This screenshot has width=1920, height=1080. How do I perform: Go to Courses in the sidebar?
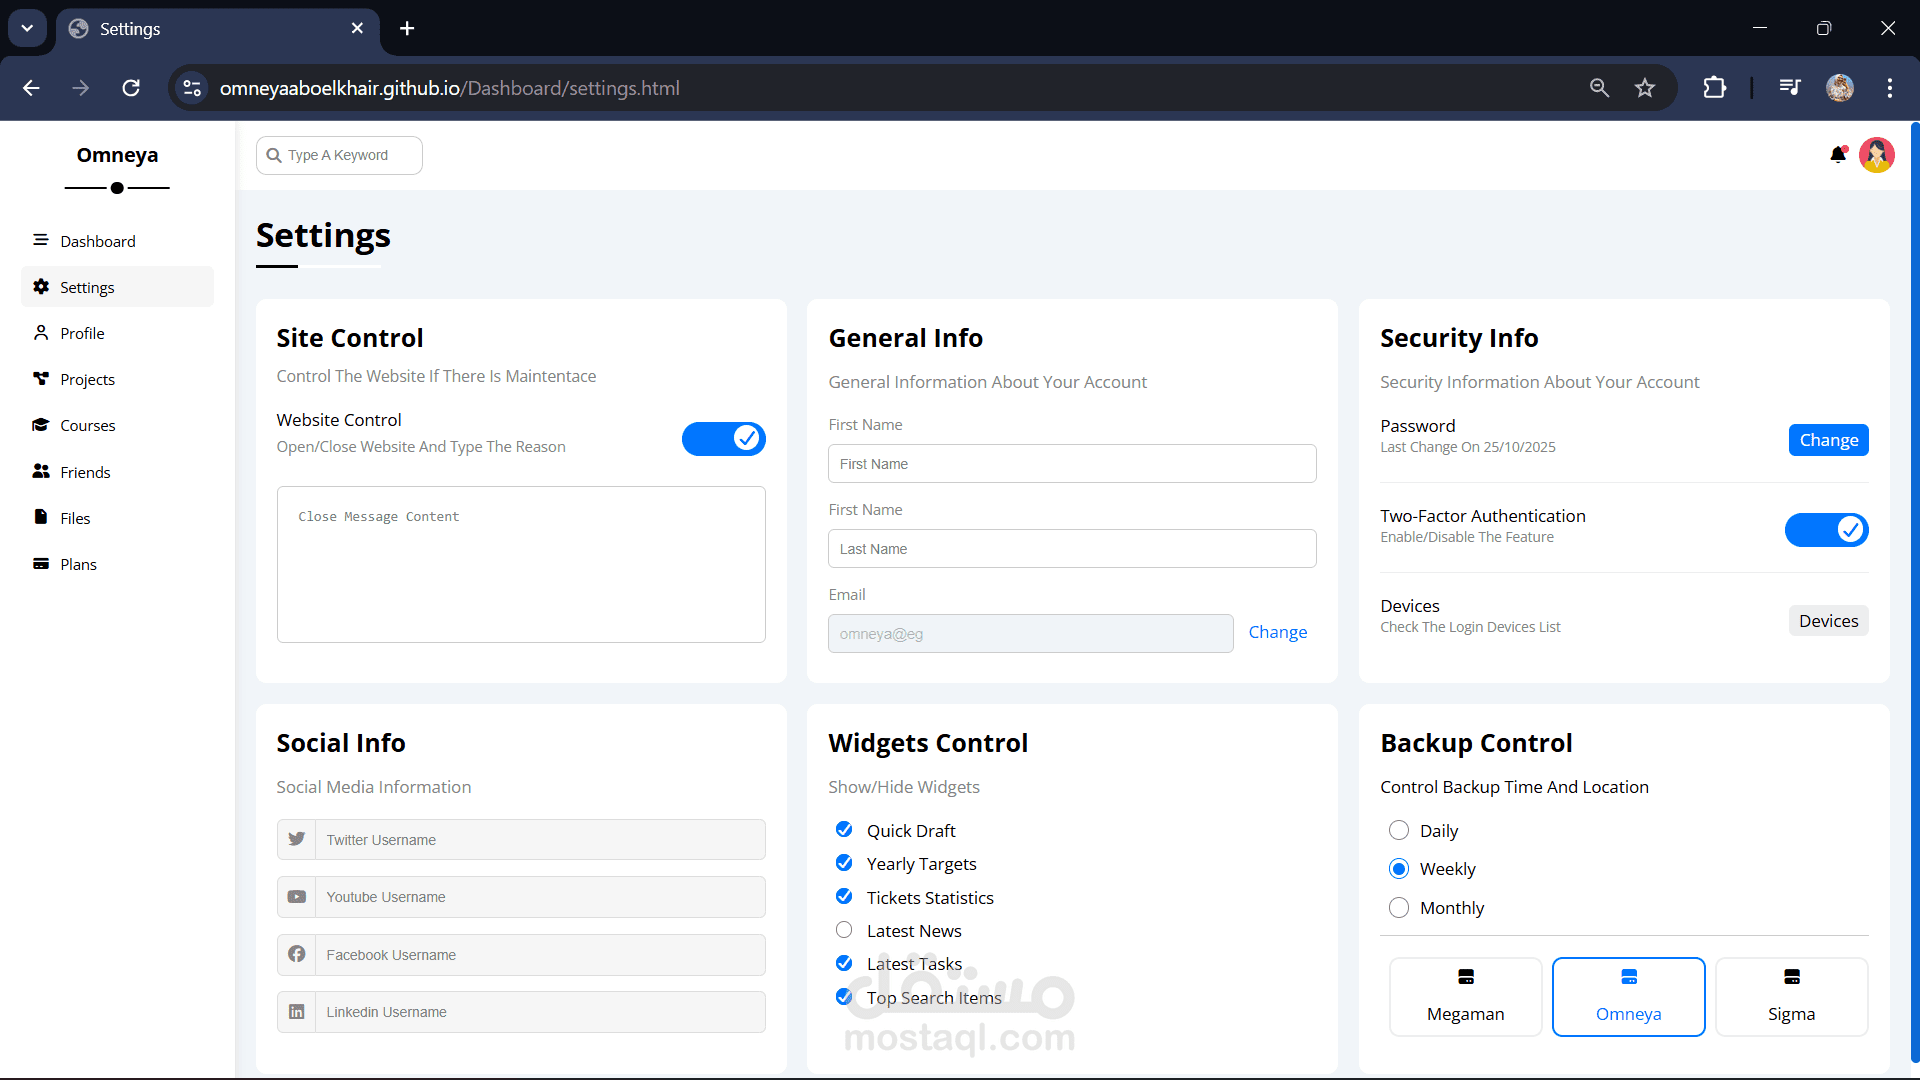88,425
